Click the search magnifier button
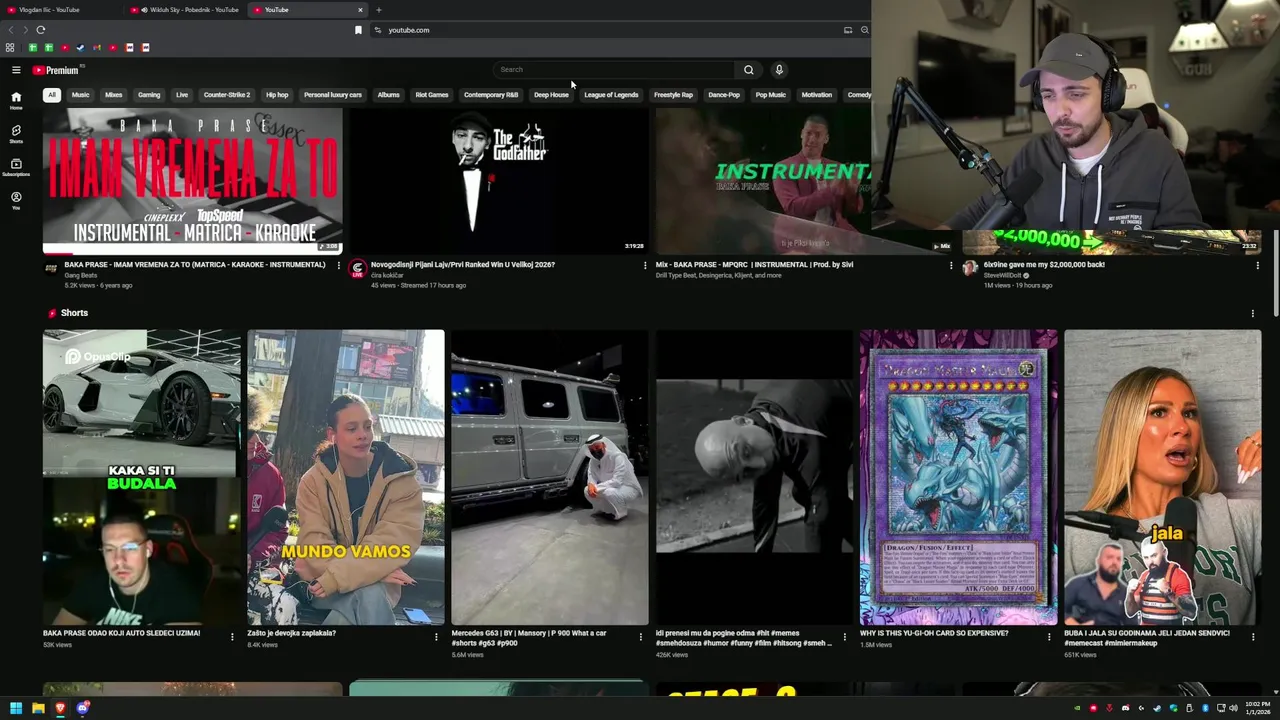1280x720 pixels. (x=748, y=70)
